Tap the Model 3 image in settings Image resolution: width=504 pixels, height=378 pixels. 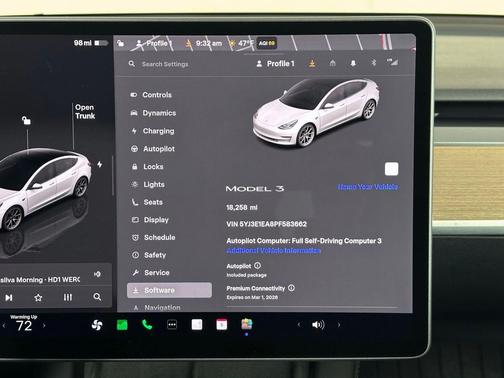click(316, 113)
